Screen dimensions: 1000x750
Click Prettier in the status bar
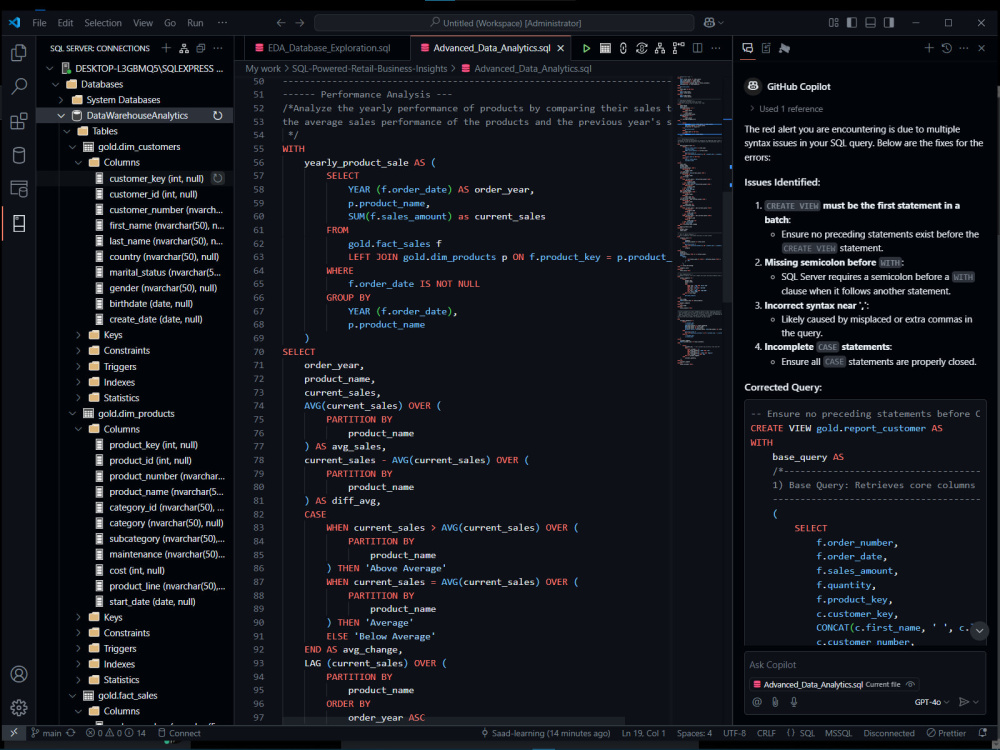(946, 733)
